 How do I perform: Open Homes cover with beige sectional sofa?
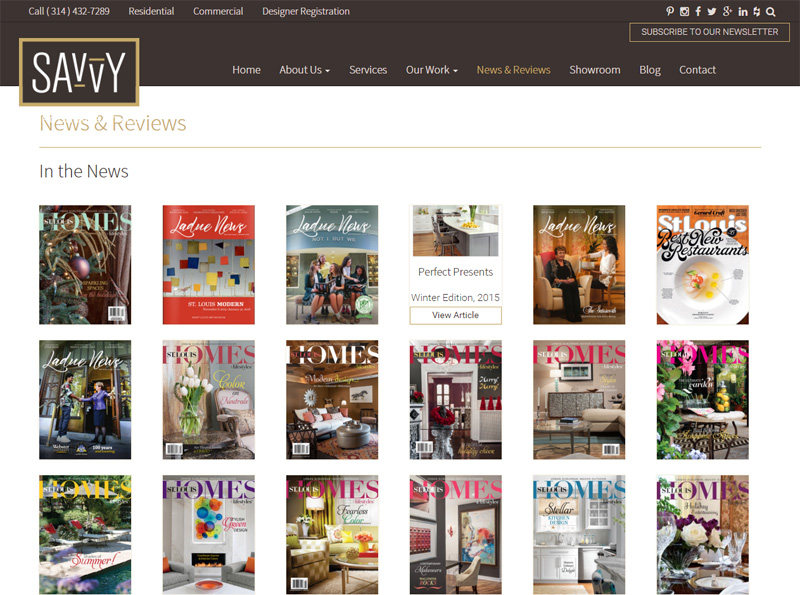pos(579,400)
